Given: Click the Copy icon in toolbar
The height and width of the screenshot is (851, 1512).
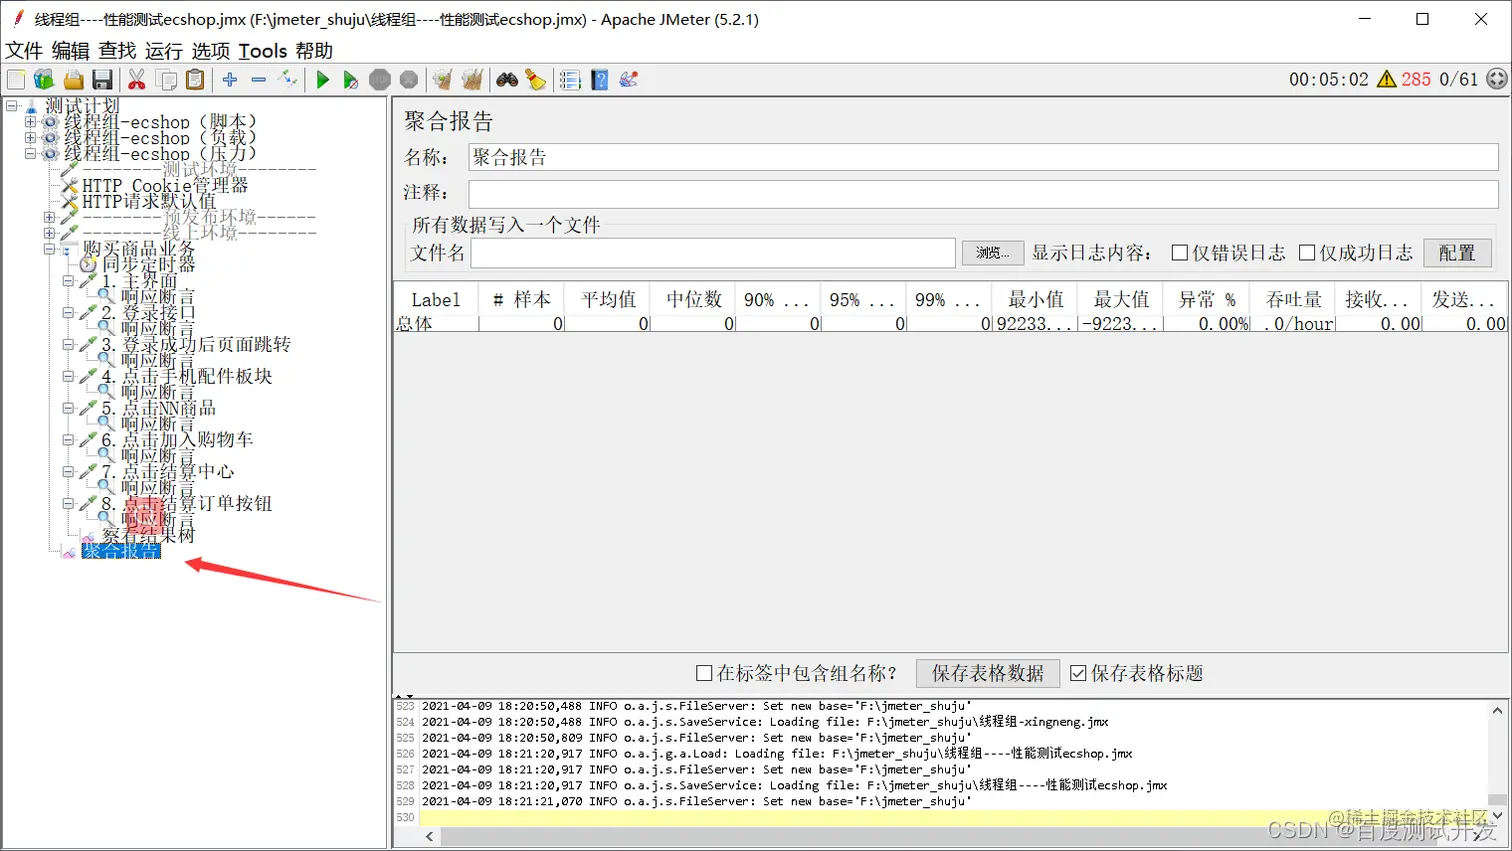Looking at the screenshot, I should [x=167, y=80].
